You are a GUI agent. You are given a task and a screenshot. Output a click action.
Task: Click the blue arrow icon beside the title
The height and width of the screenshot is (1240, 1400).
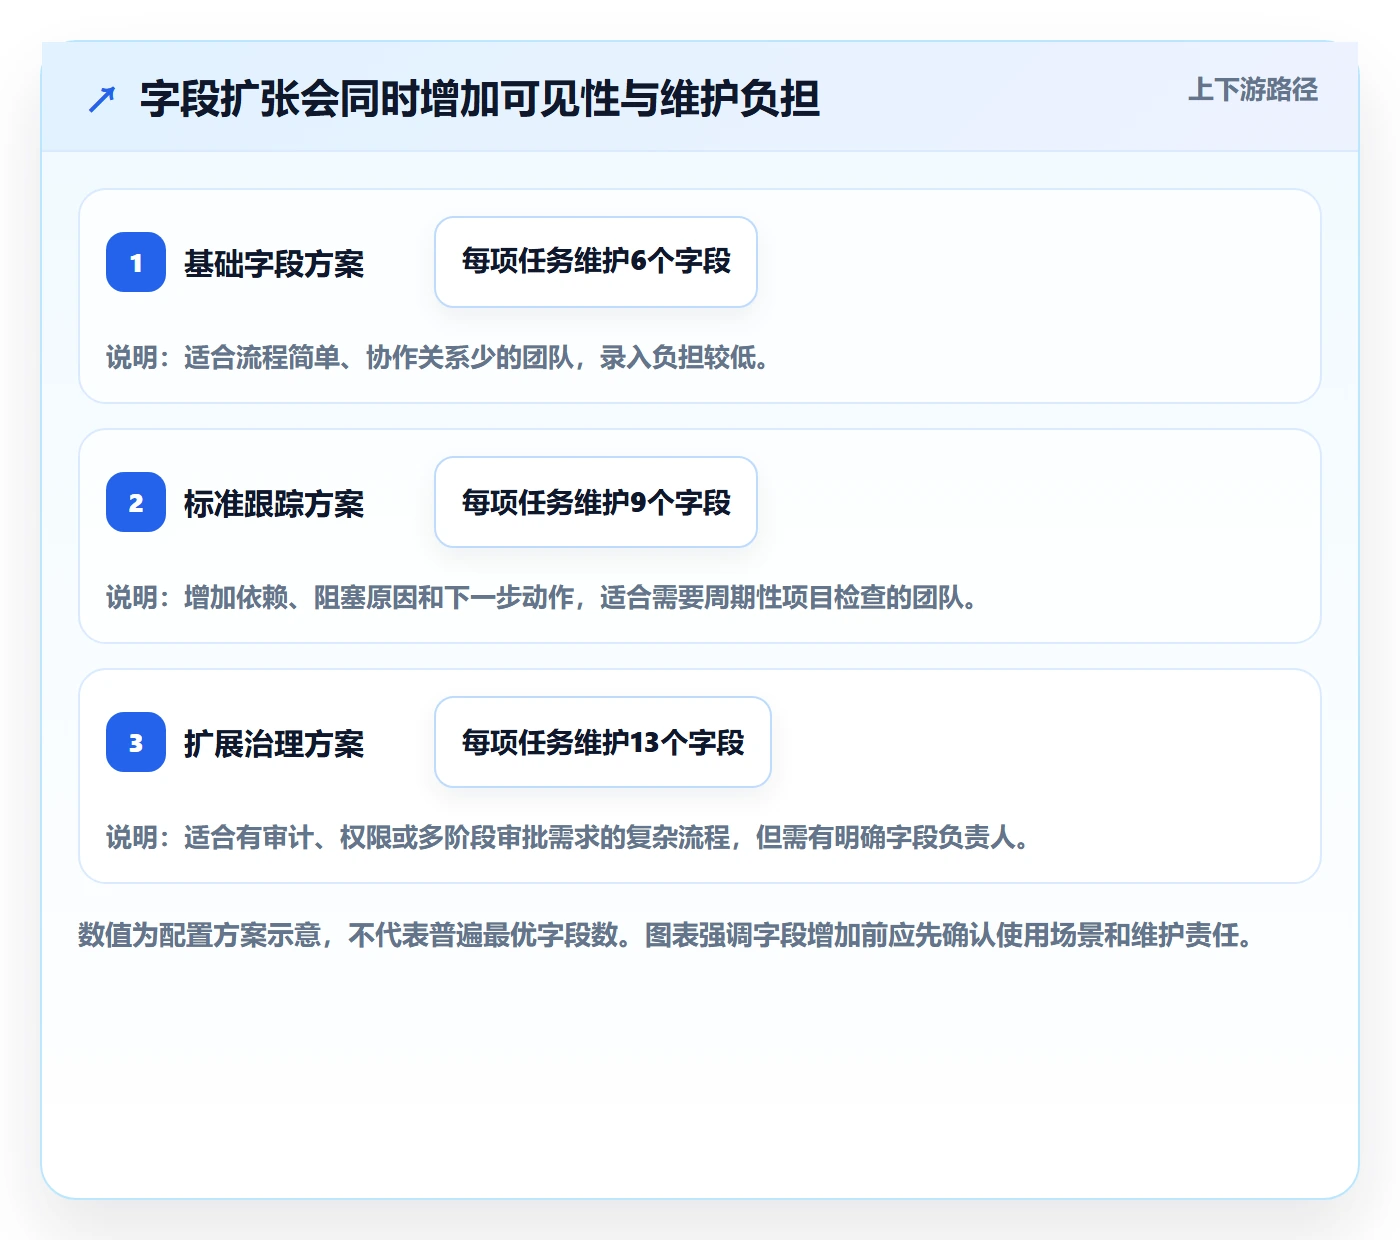[x=102, y=99]
